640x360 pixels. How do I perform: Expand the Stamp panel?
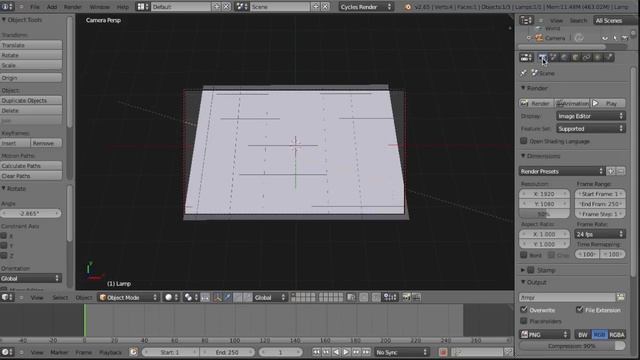tap(523, 270)
